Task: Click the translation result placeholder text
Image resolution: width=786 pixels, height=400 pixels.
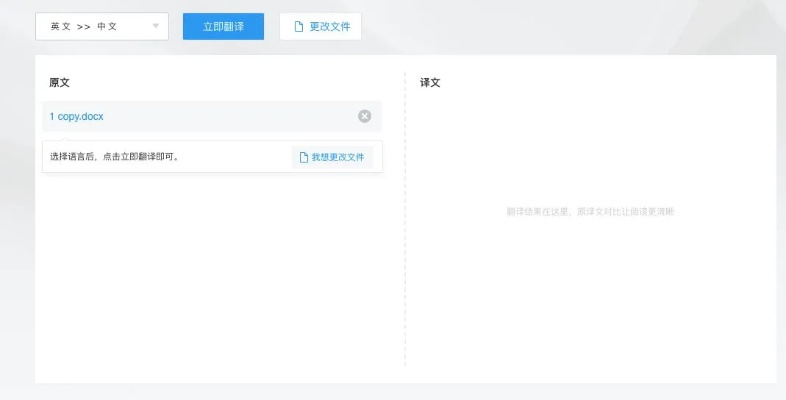Action: point(590,211)
